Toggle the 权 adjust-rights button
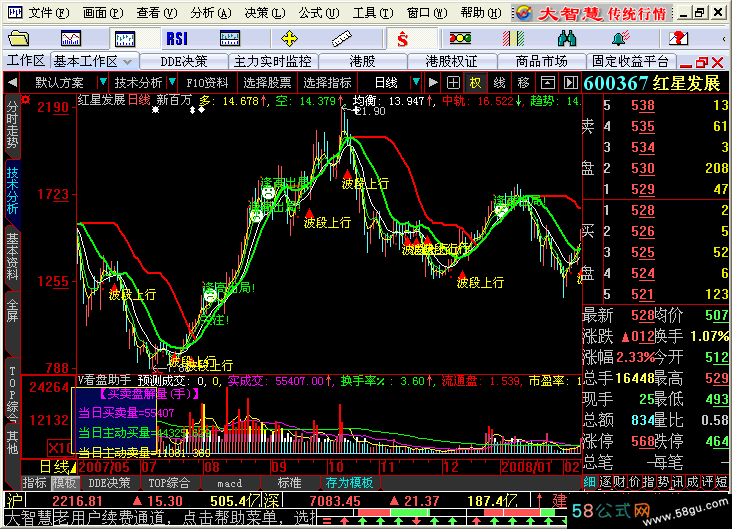The image size is (732, 529). pos(475,83)
